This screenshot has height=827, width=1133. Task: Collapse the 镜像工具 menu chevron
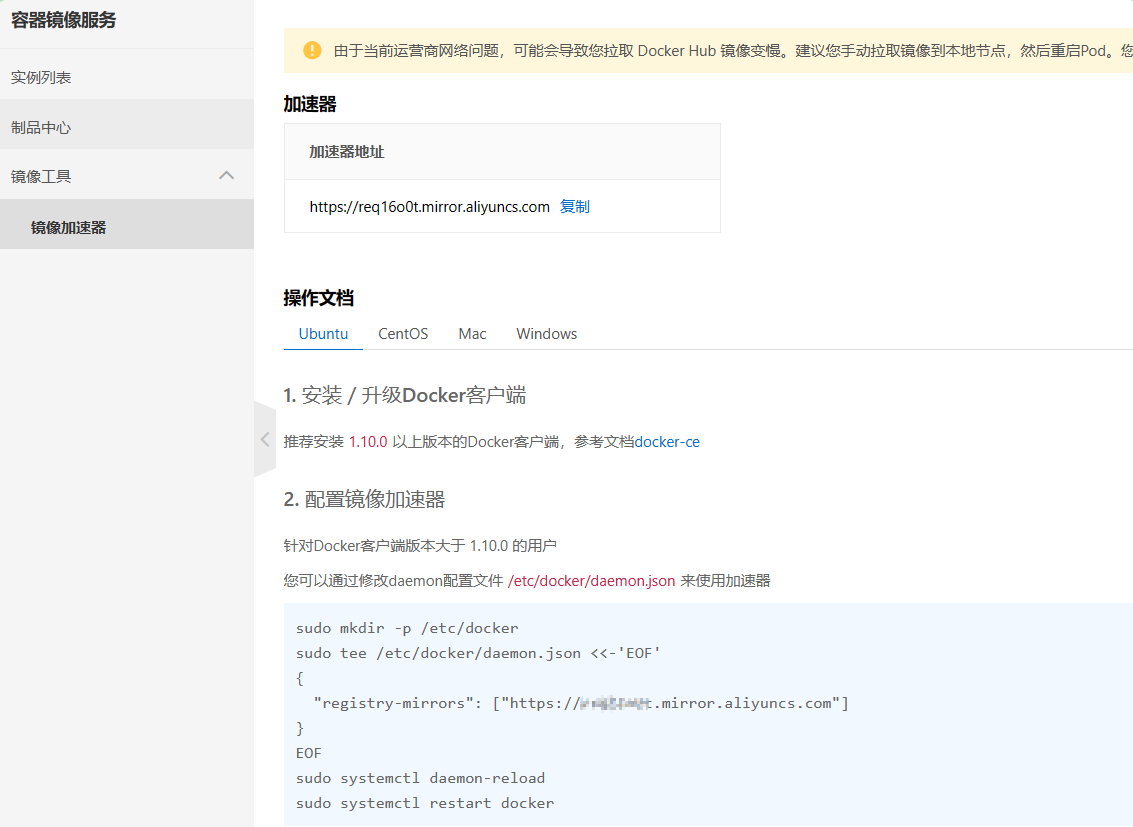click(226, 176)
